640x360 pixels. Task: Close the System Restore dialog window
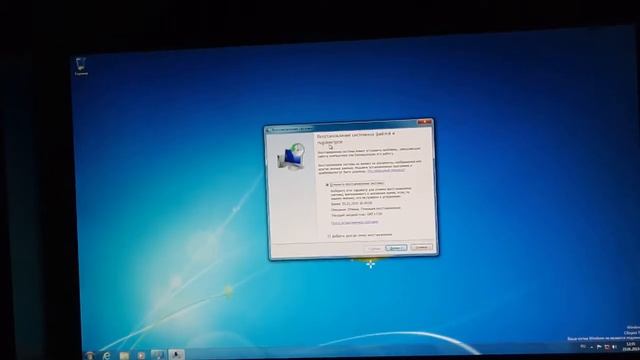[x=424, y=122]
